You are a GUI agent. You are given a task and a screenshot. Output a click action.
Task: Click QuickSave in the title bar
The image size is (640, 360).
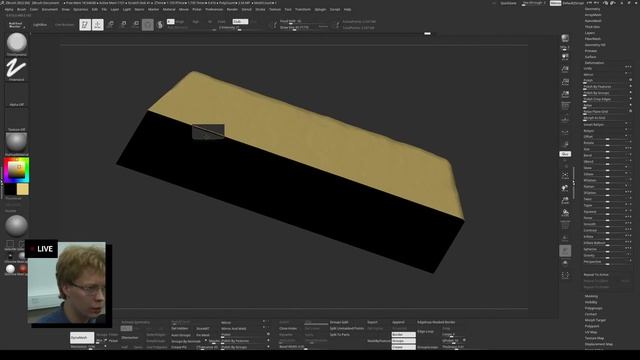pyautogui.click(x=508, y=3)
